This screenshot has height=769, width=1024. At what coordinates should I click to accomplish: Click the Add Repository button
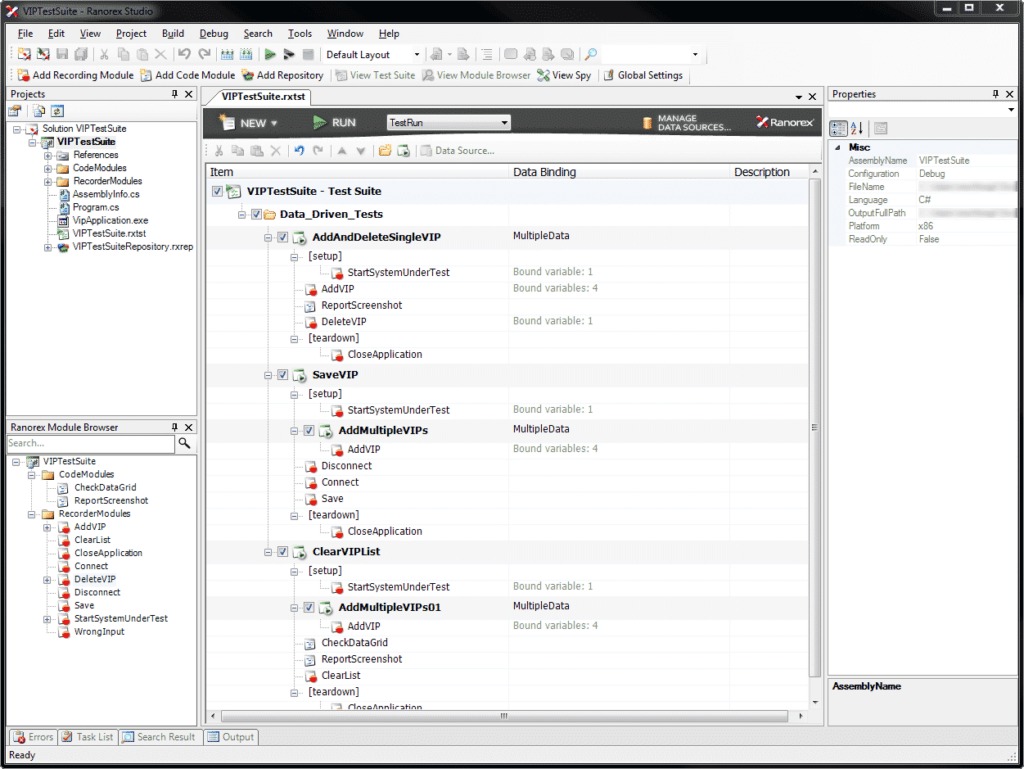pos(282,75)
